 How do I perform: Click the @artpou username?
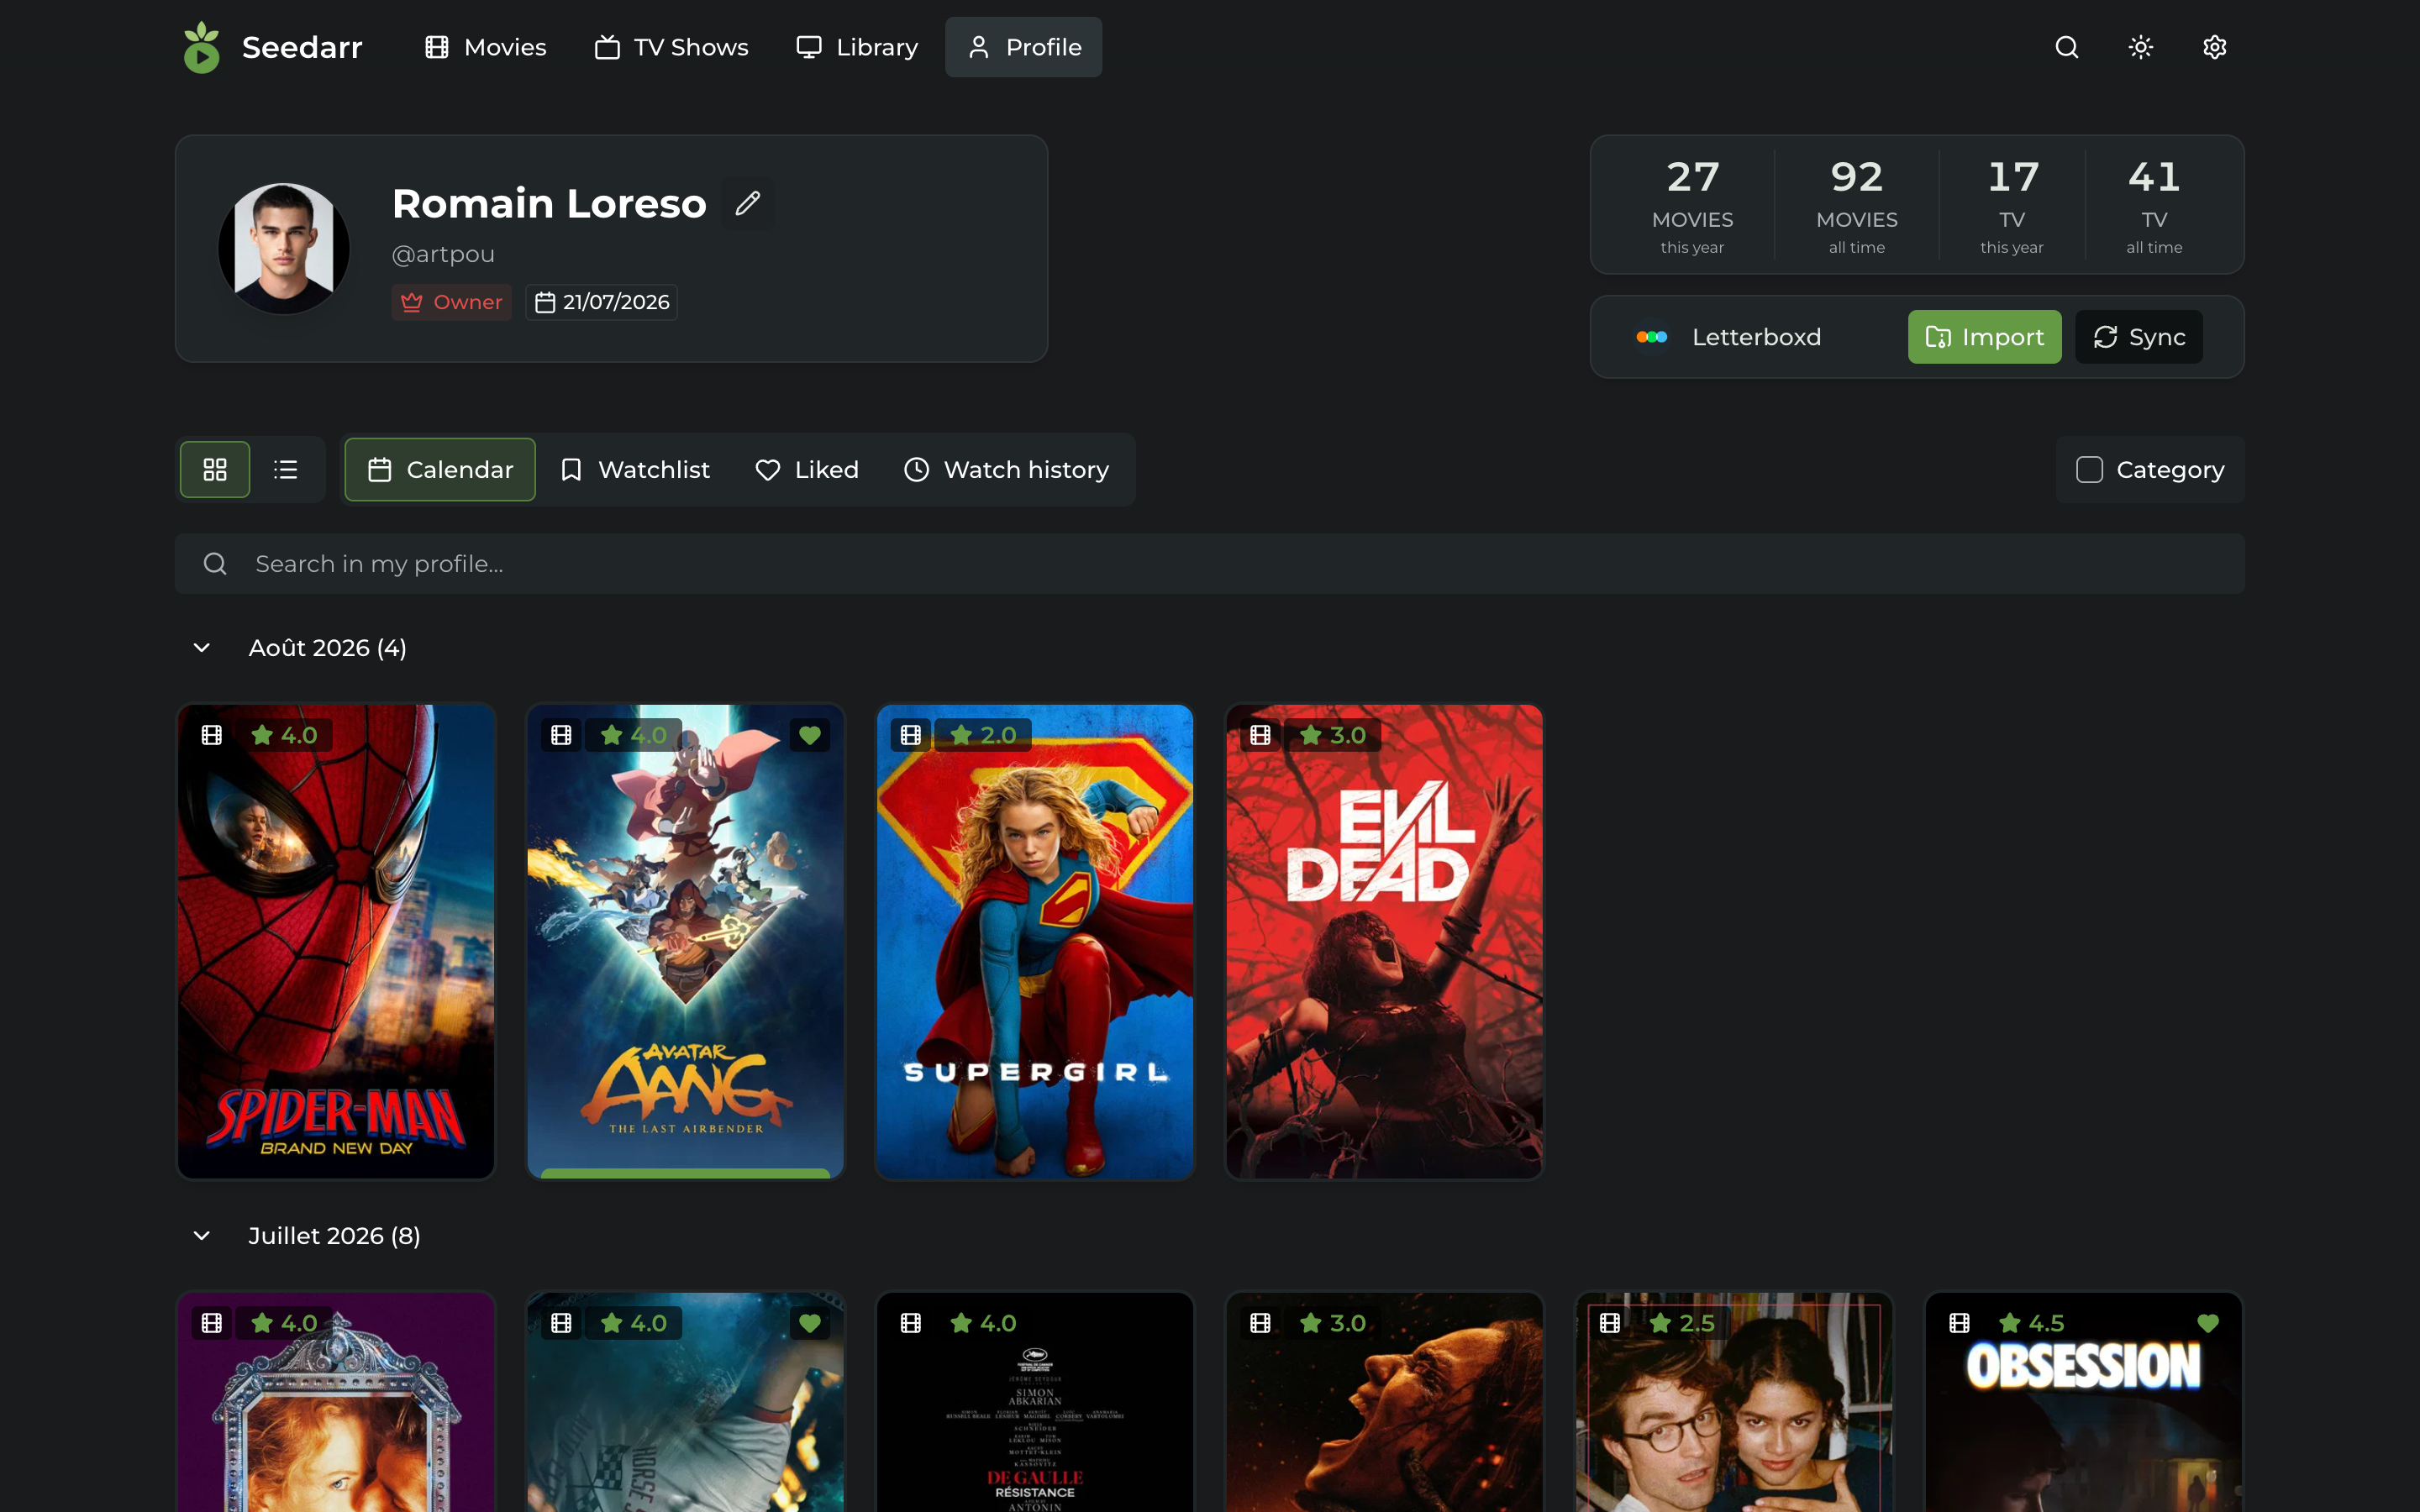443,254
